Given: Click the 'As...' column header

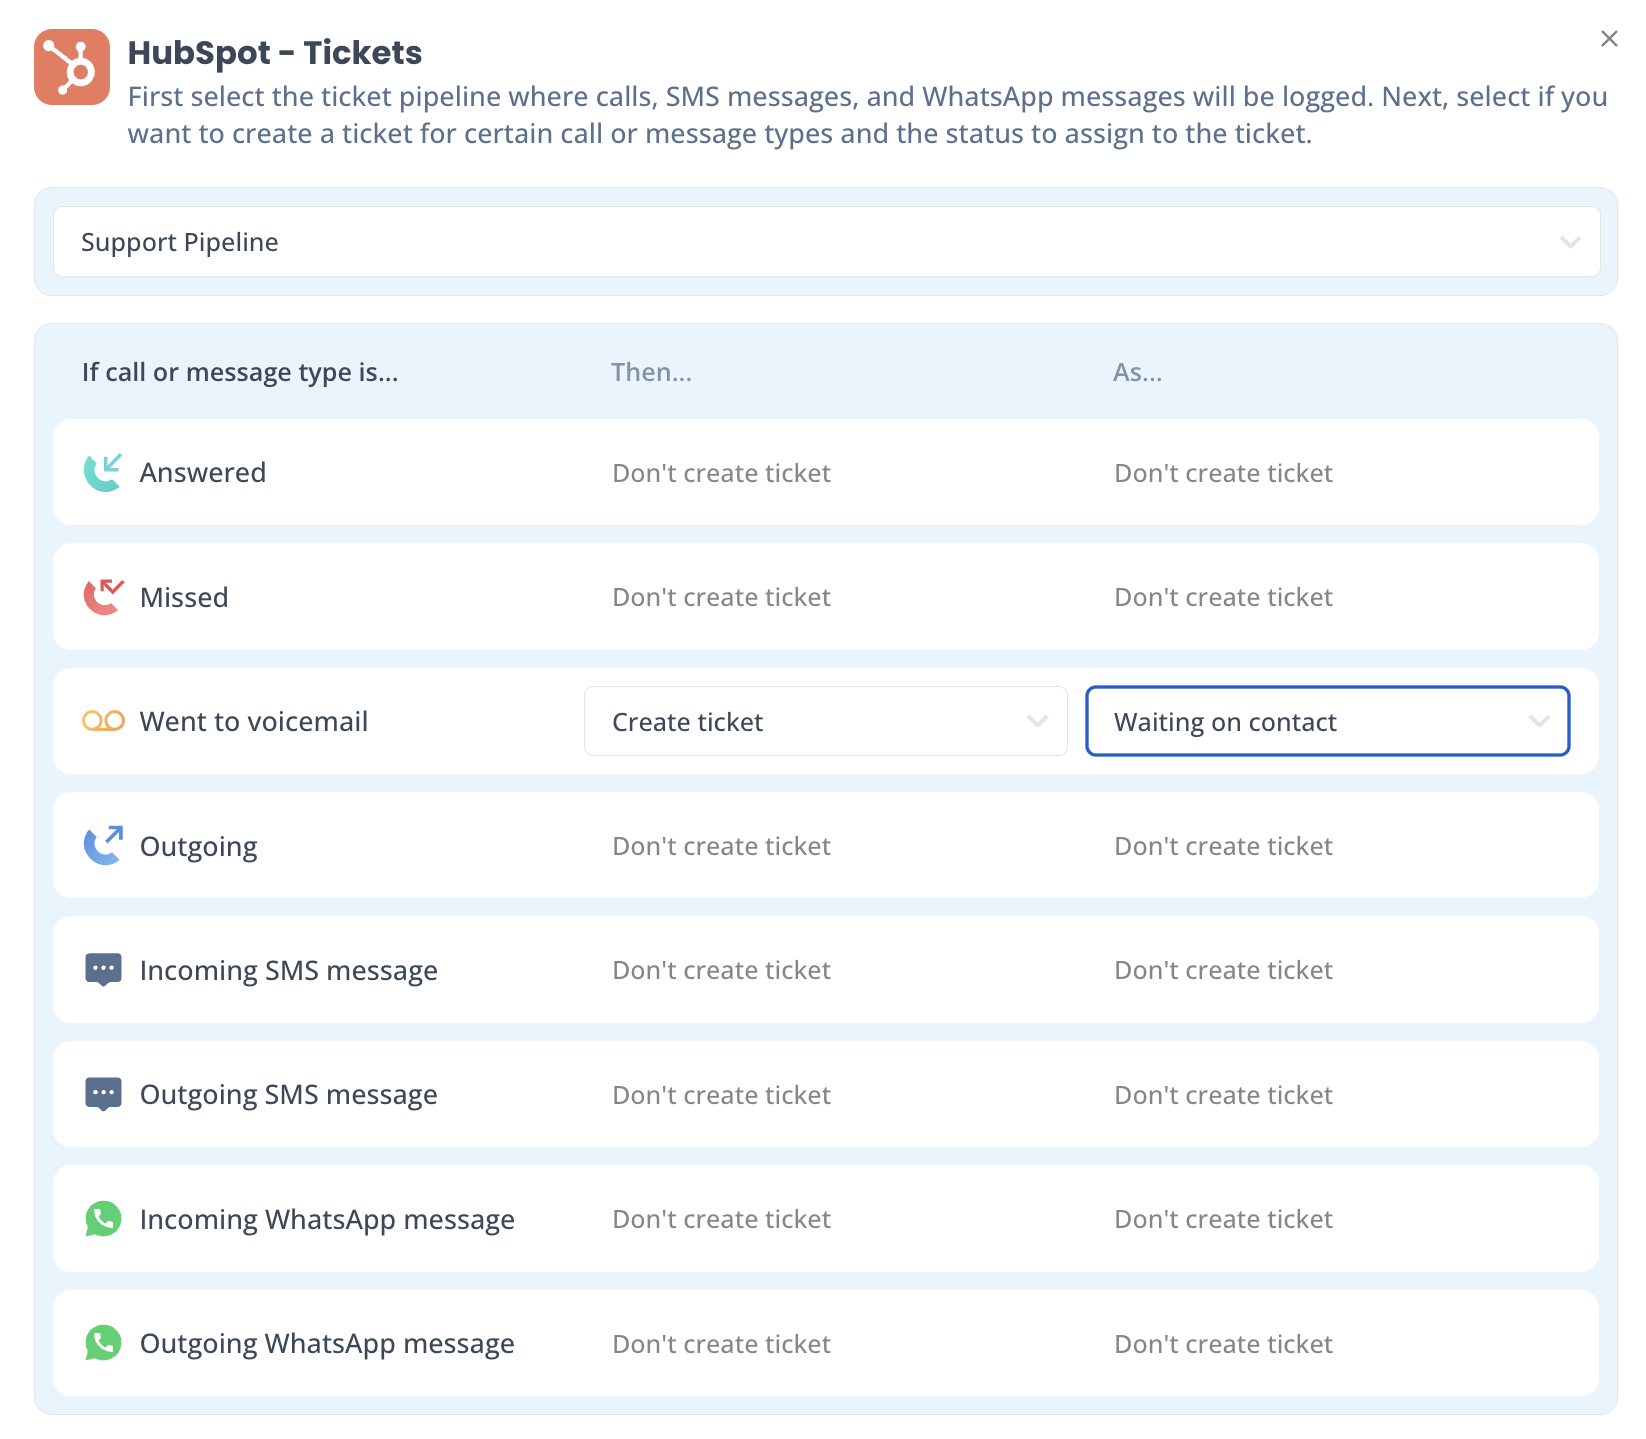Looking at the screenshot, I should click(x=1137, y=372).
